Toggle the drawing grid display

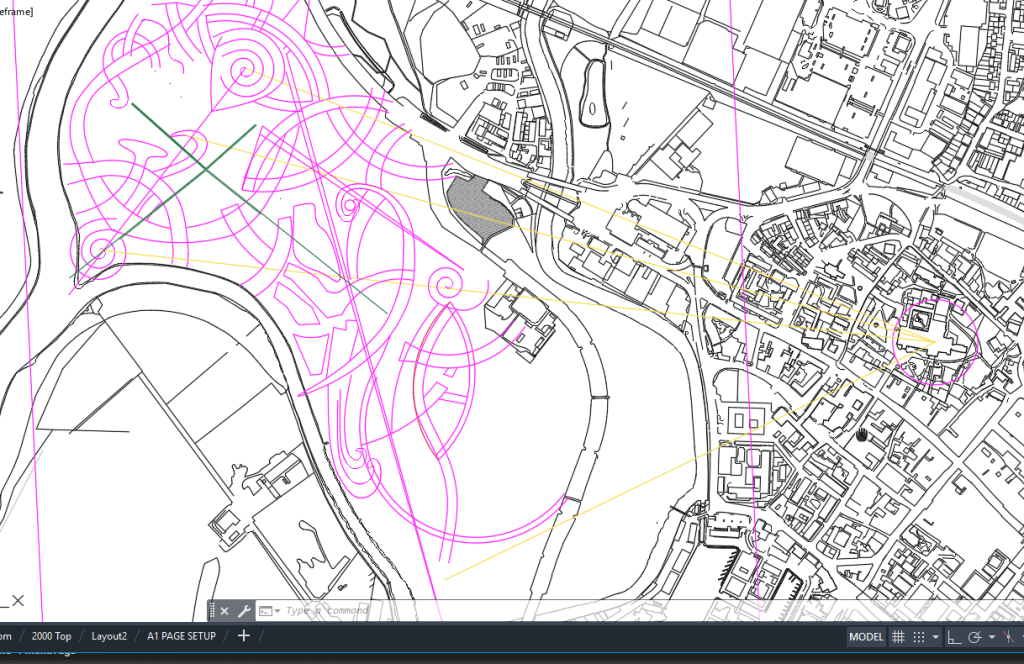click(x=898, y=637)
